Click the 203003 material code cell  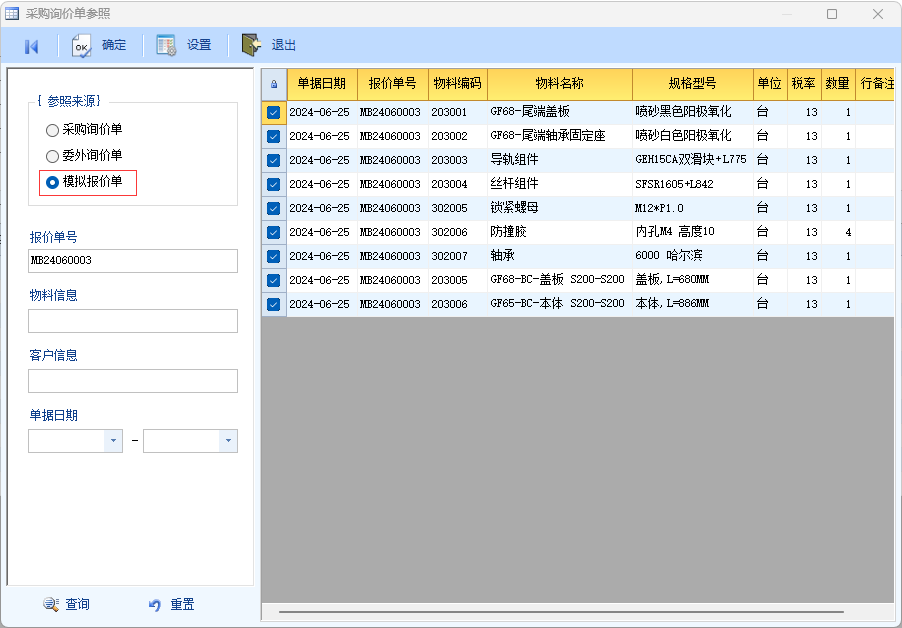(458, 160)
